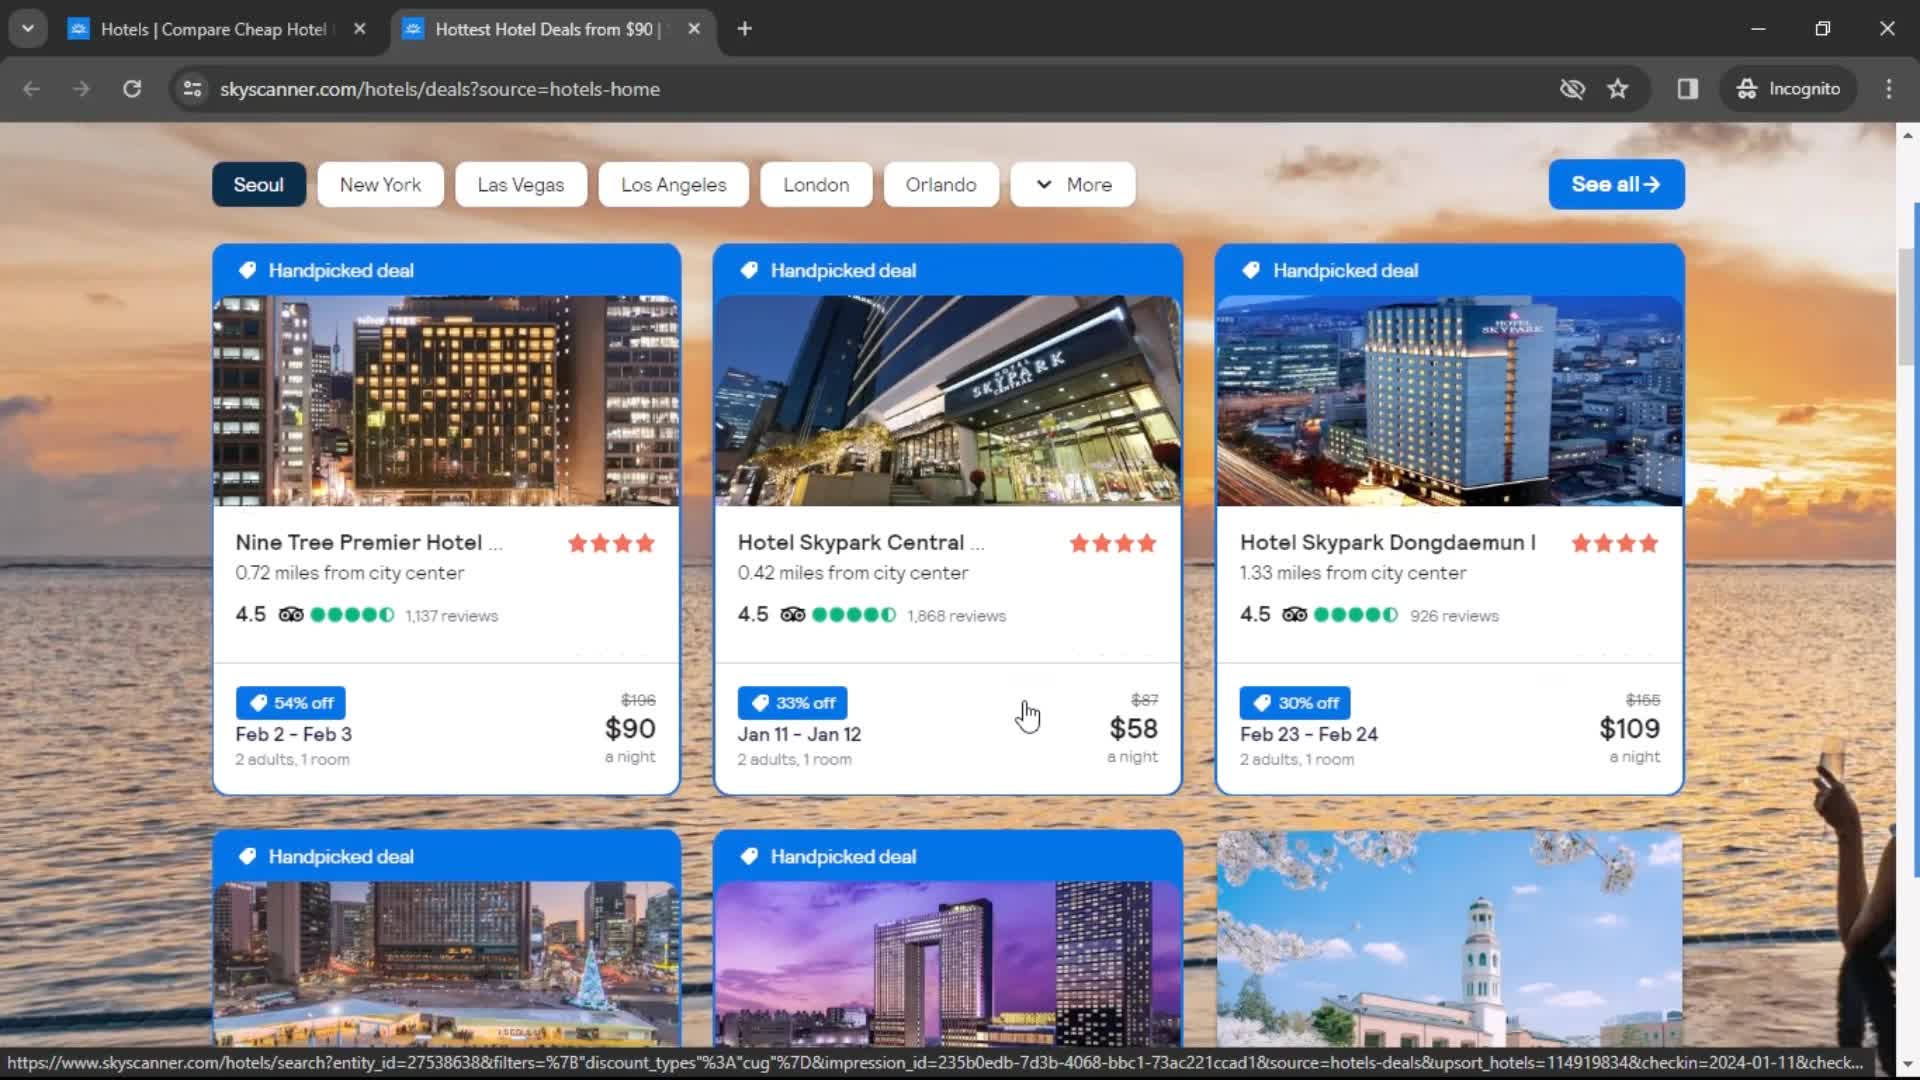Image resolution: width=1920 pixels, height=1080 pixels.
Task: View site information icon in the address bar
Action: point(191,89)
